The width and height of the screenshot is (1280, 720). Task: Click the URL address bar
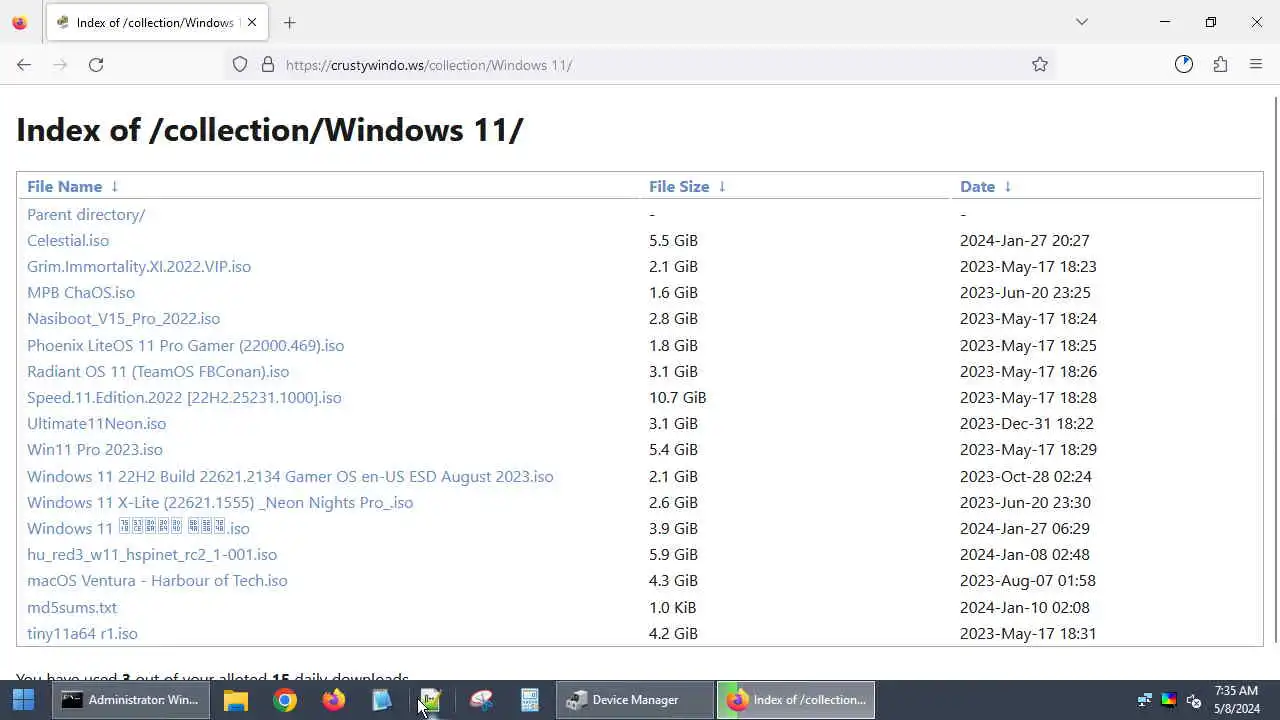pos(640,65)
